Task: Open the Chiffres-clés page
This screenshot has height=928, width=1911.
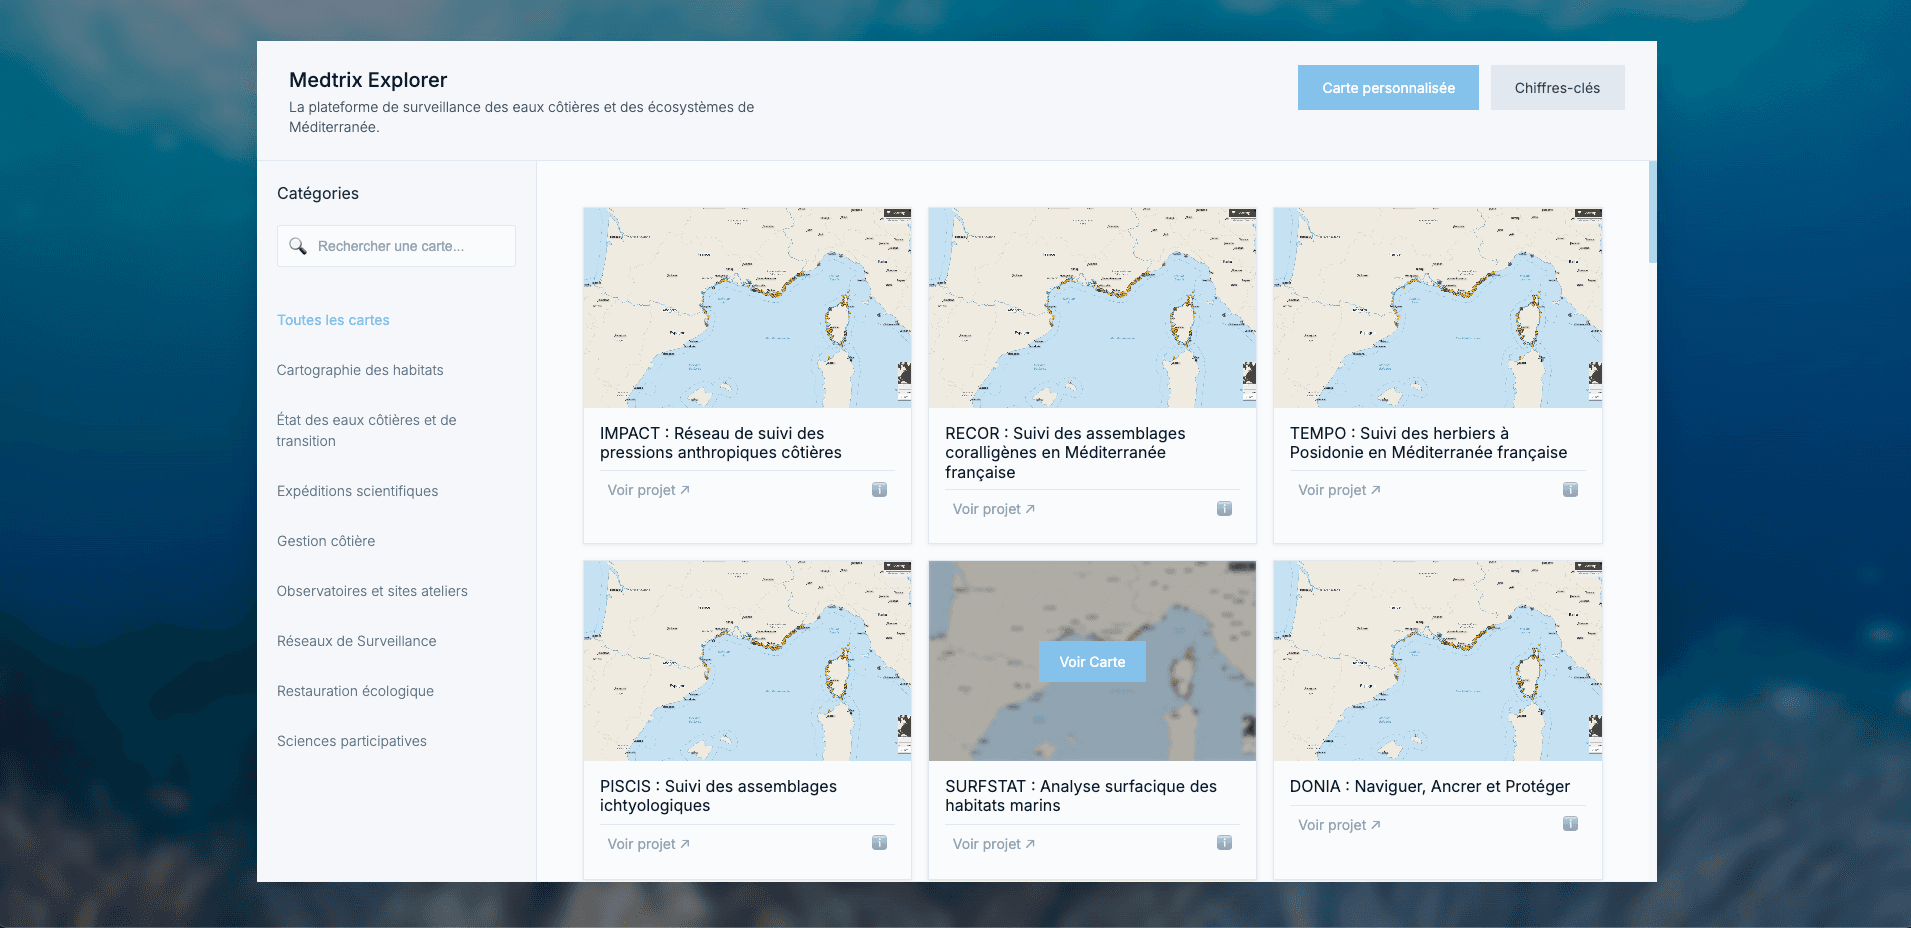Action: [1556, 88]
